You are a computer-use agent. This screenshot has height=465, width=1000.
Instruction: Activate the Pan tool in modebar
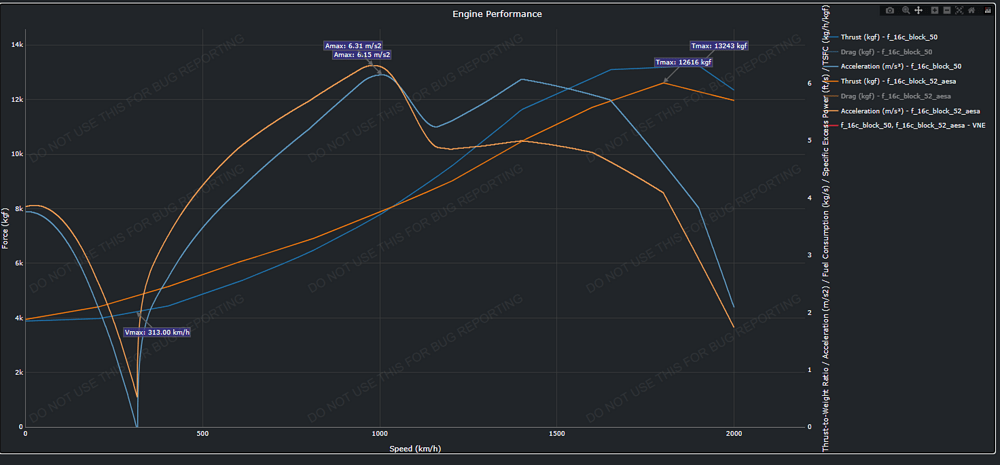(x=918, y=10)
